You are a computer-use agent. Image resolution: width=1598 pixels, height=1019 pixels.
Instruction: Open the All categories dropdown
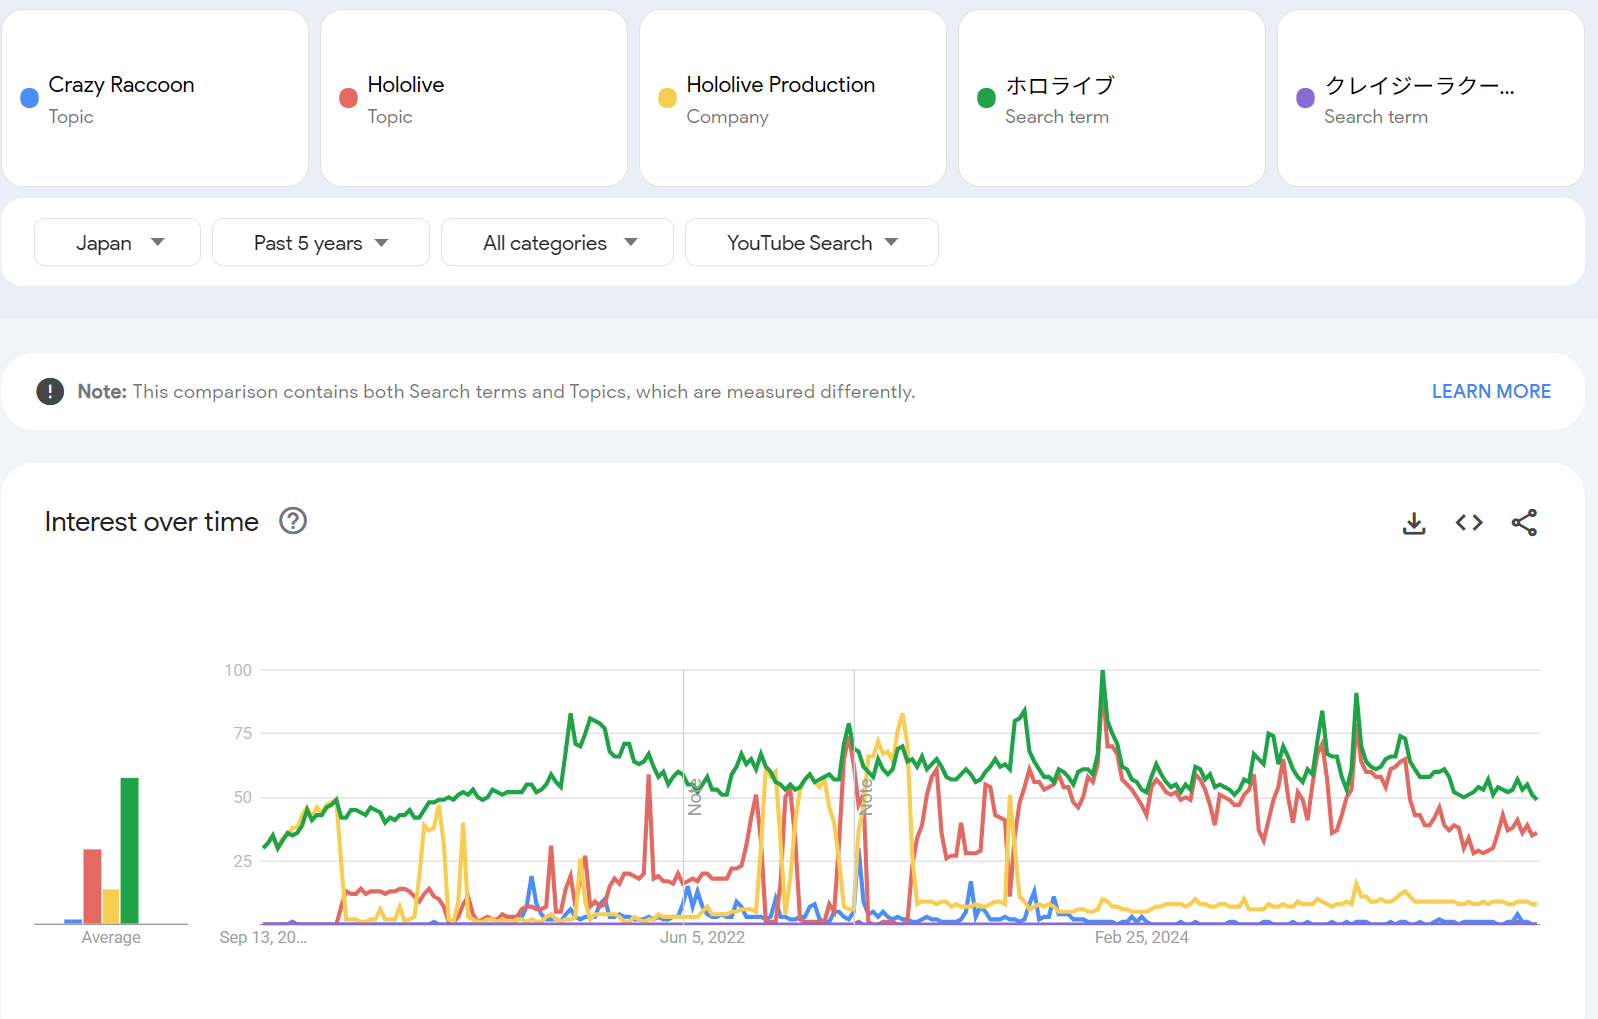pyautogui.click(x=557, y=242)
